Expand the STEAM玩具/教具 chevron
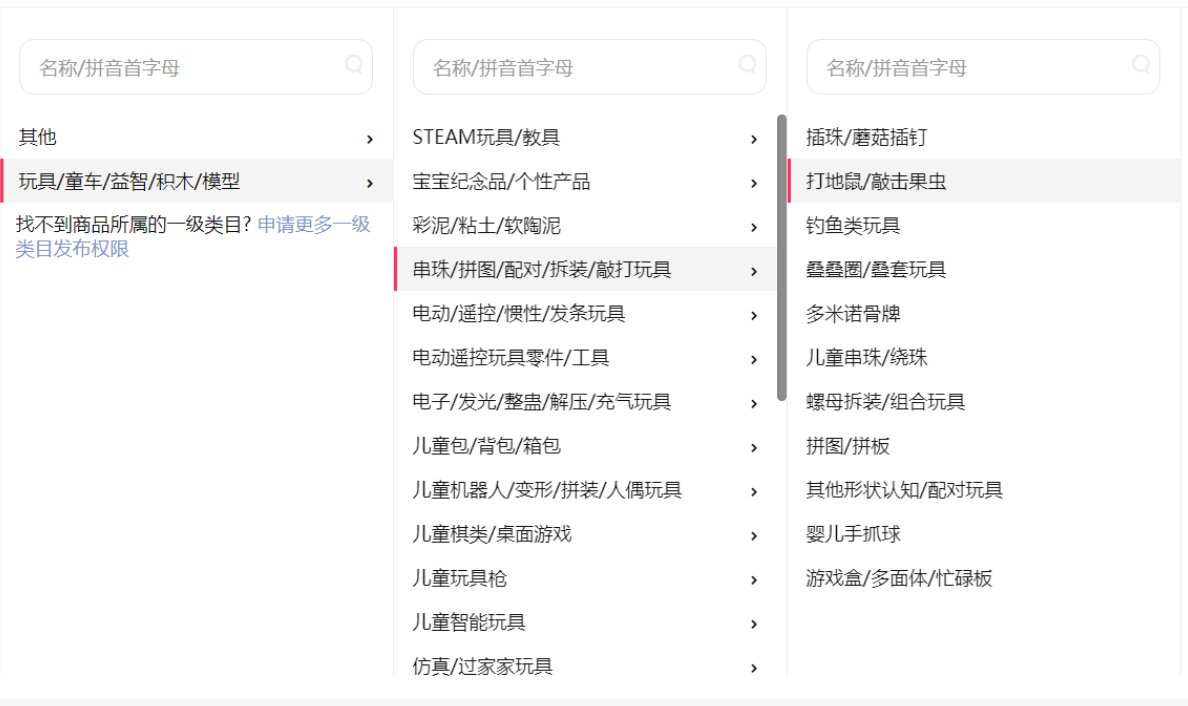This screenshot has height=706, width=1188. tap(754, 139)
